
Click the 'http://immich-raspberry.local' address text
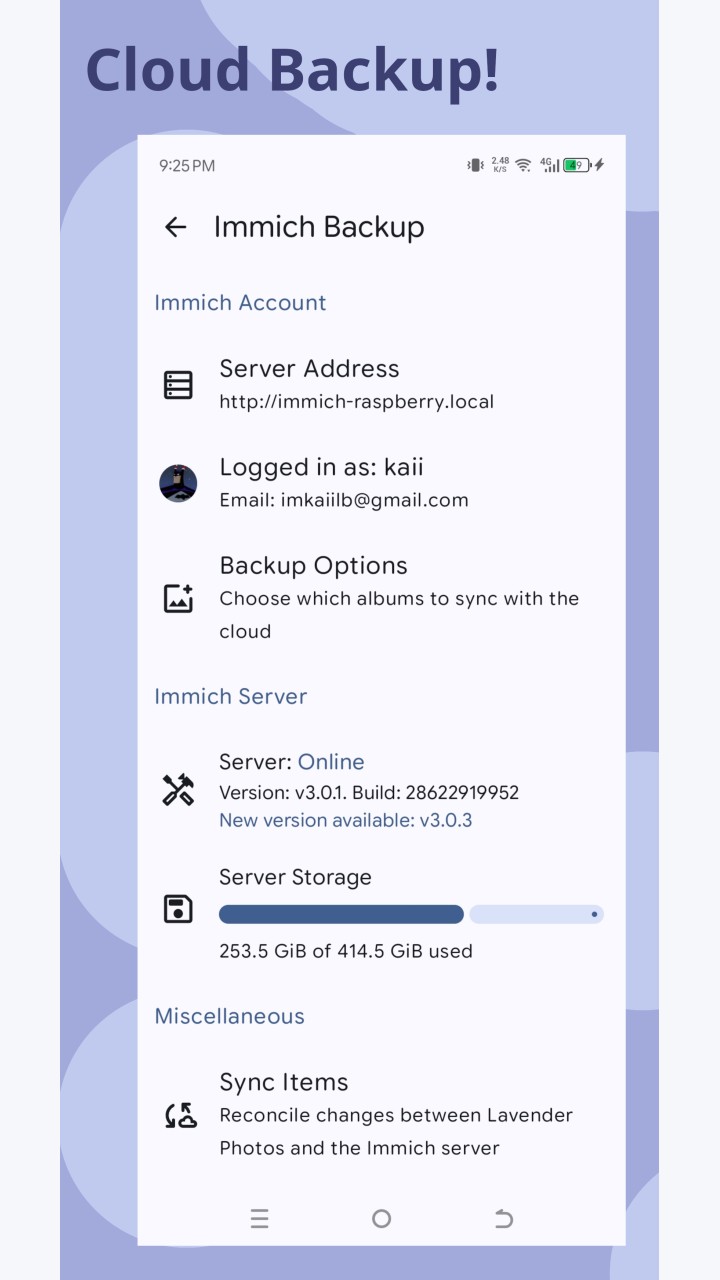pyautogui.click(x=357, y=402)
